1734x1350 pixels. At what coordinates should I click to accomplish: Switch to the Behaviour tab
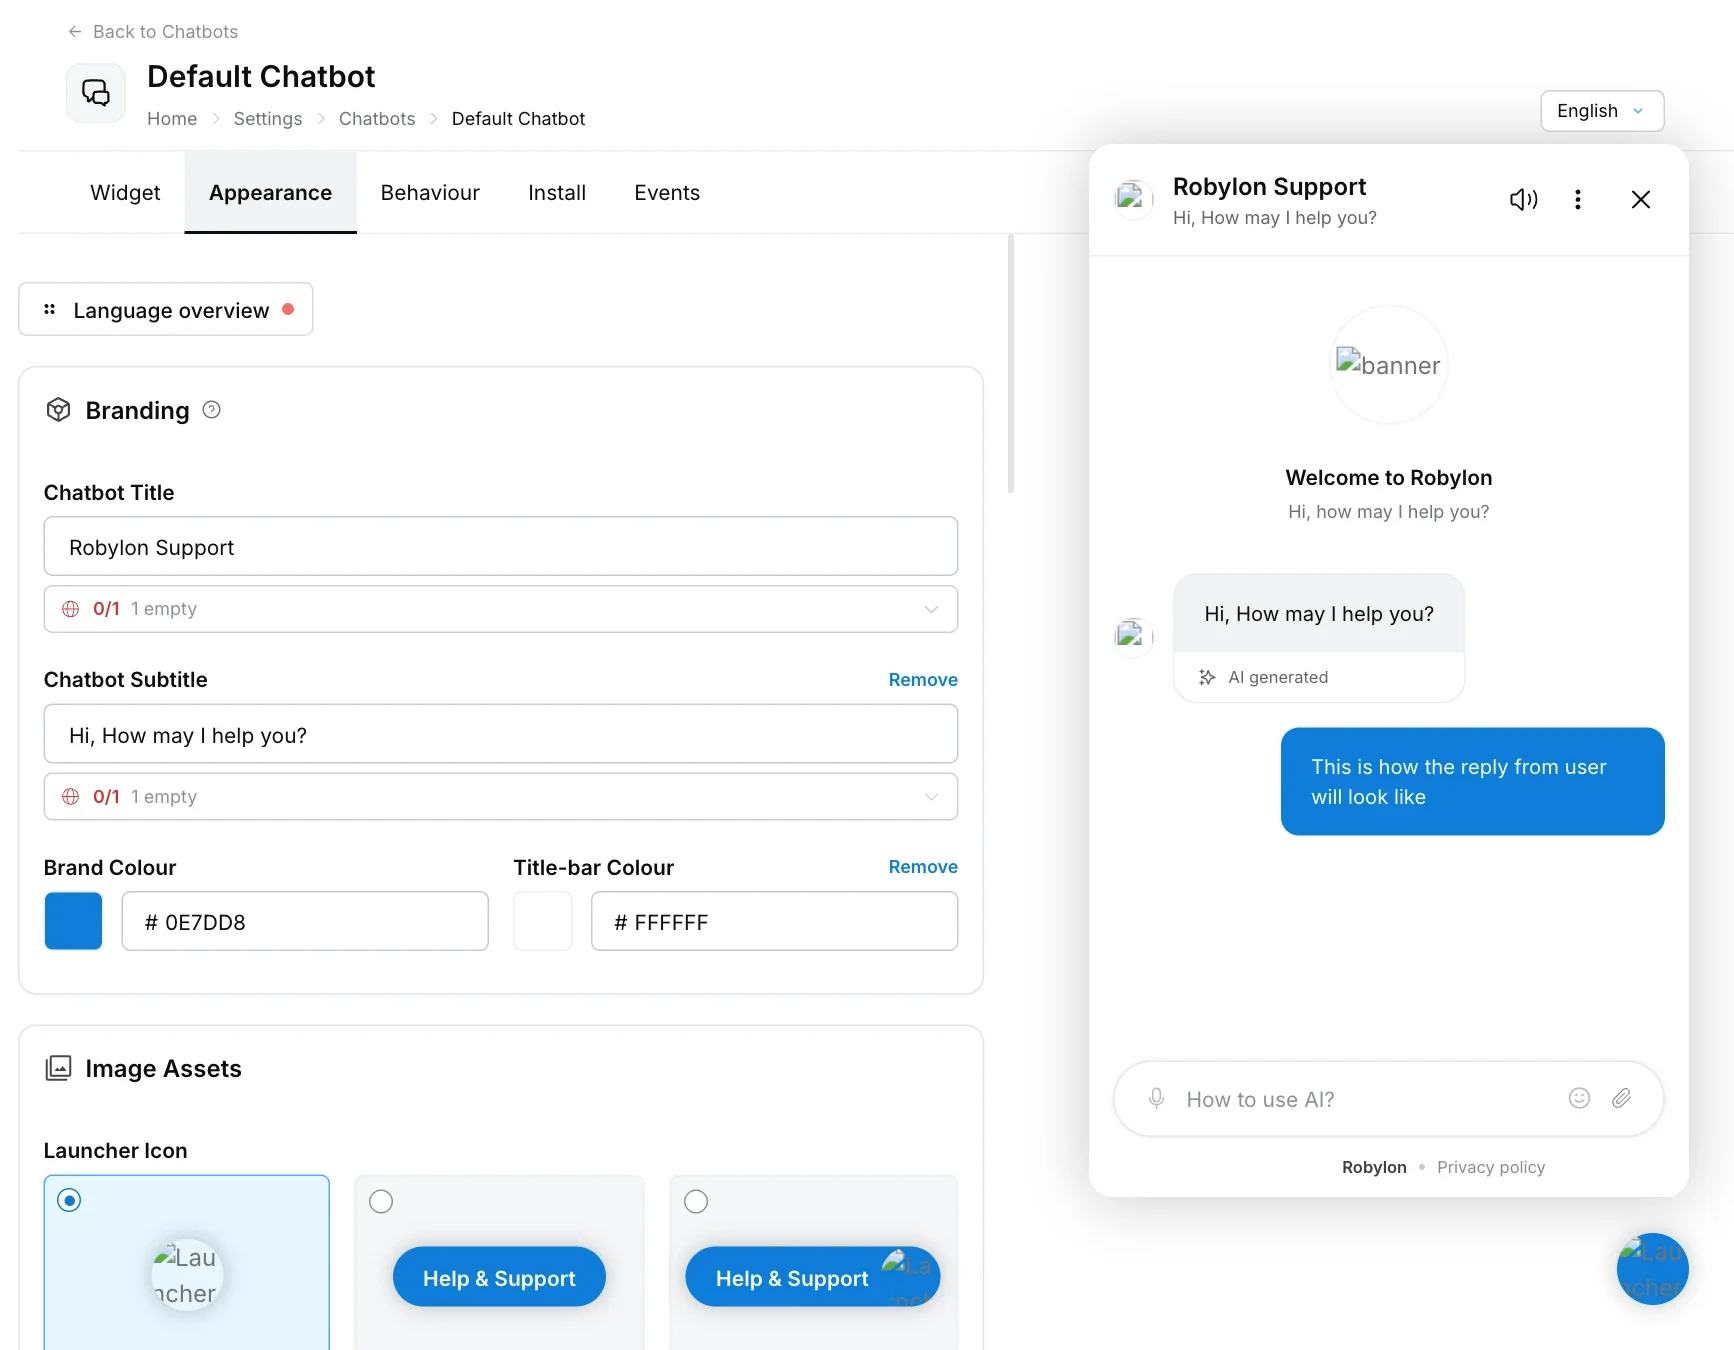click(430, 193)
